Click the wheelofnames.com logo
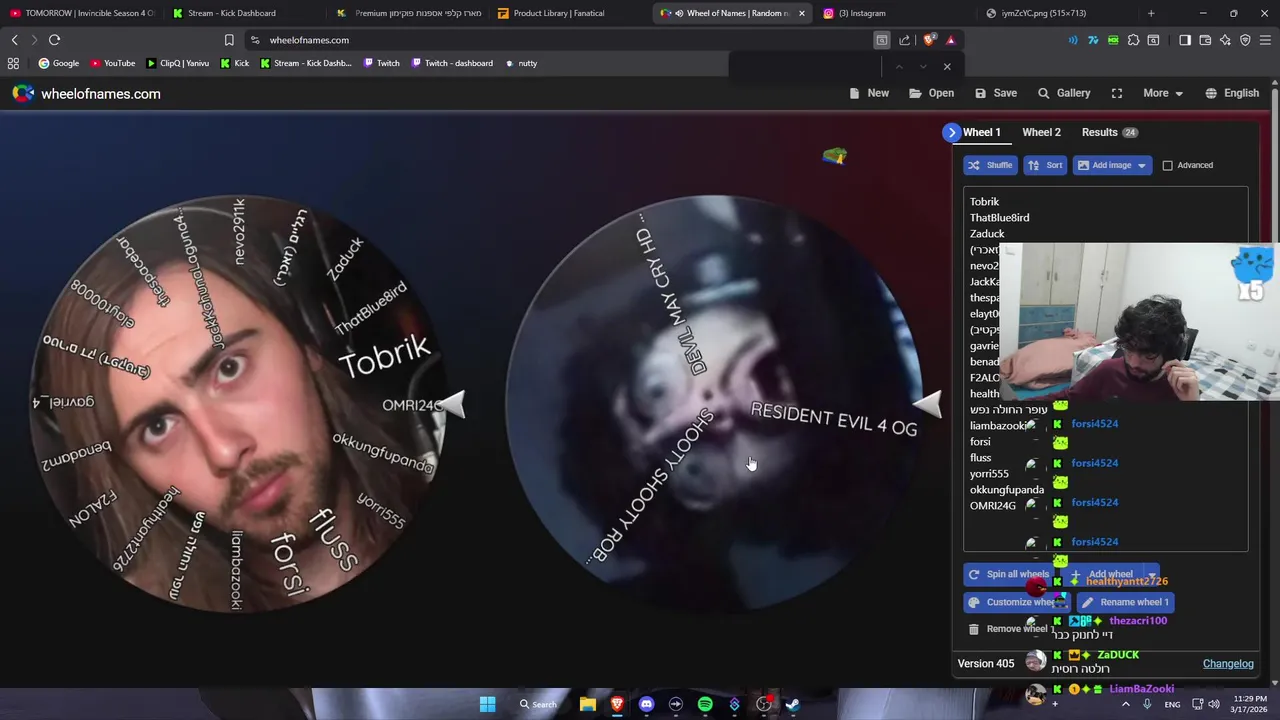The height and width of the screenshot is (720, 1280). (87, 93)
